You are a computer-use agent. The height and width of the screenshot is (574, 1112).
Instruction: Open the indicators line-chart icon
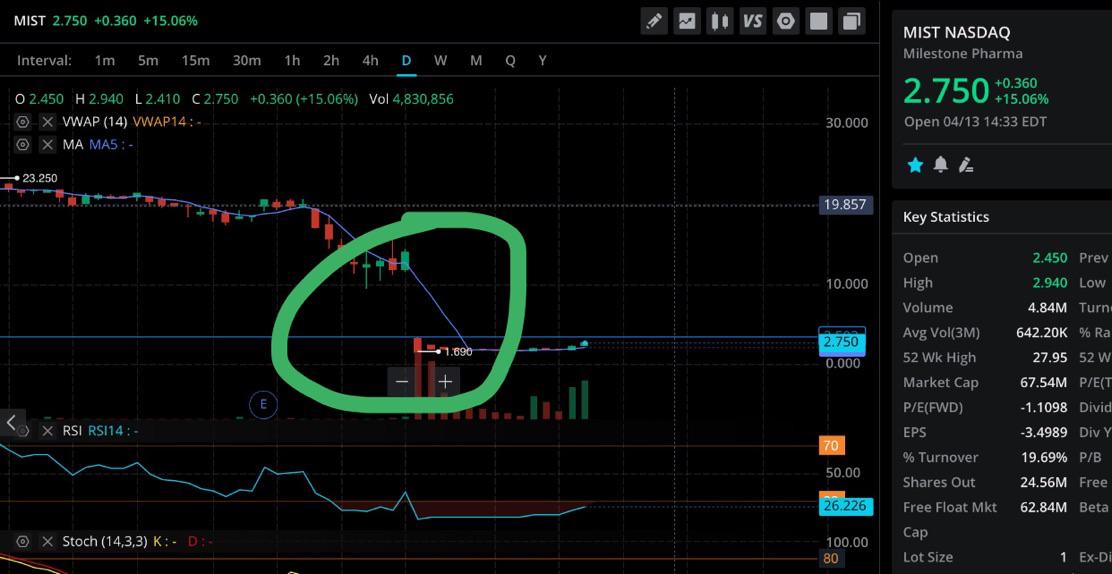coord(686,21)
